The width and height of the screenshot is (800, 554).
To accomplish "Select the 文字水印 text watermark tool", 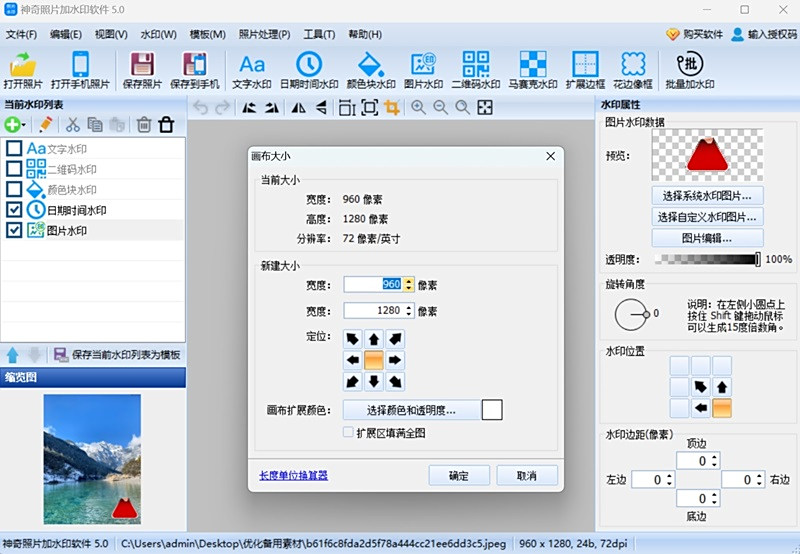I will tap(252, 68).
